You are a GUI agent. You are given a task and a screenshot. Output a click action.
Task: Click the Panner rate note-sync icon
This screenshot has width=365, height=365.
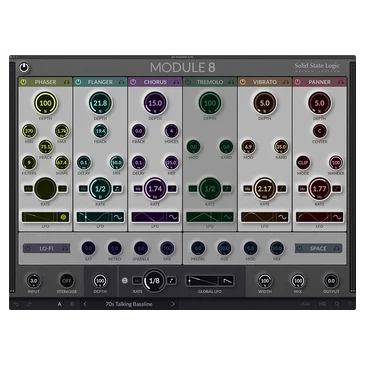pyautogui.click(x=337, y=189)
